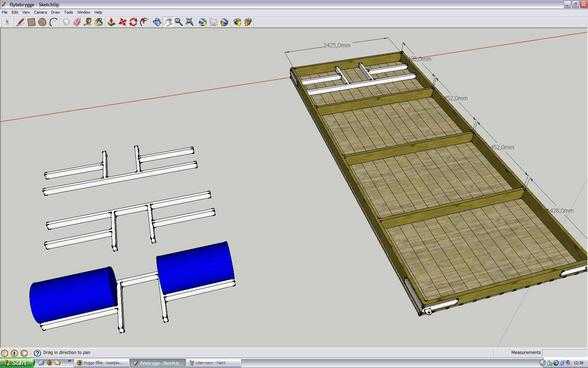The width and height of the screenshot is (588, 368).
Task: Select the arrow Select tool
Action: (7, 22)
